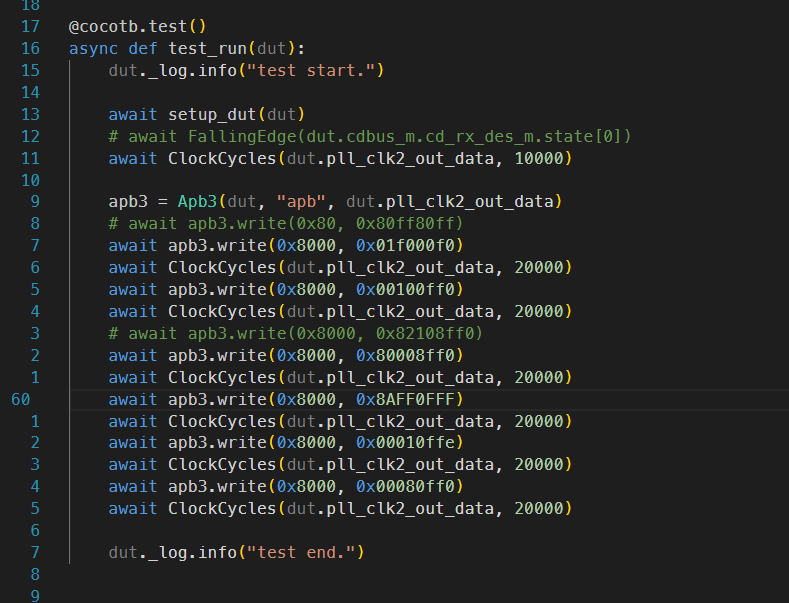
Task: Click line number 12 in gutter
Action: 30,136
